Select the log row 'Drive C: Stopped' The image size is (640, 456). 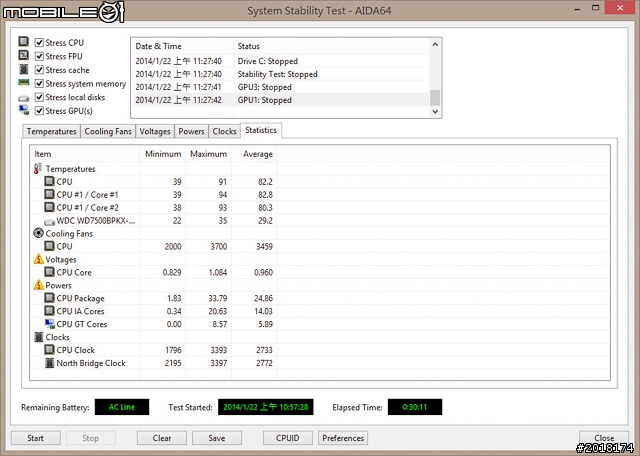[281, 61]
